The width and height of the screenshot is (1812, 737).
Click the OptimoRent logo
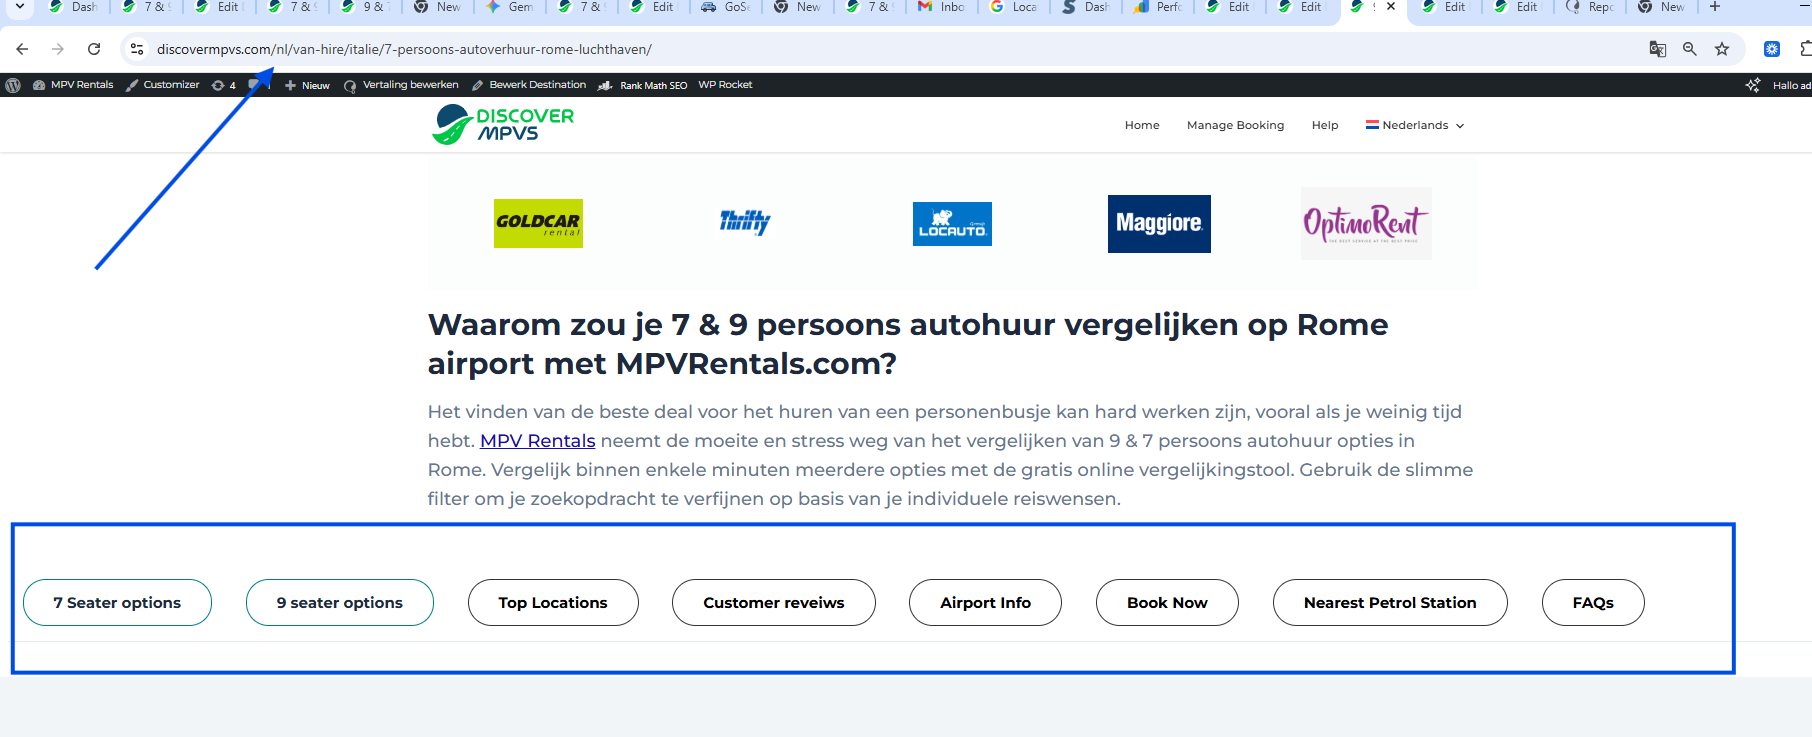[1366, 224]
